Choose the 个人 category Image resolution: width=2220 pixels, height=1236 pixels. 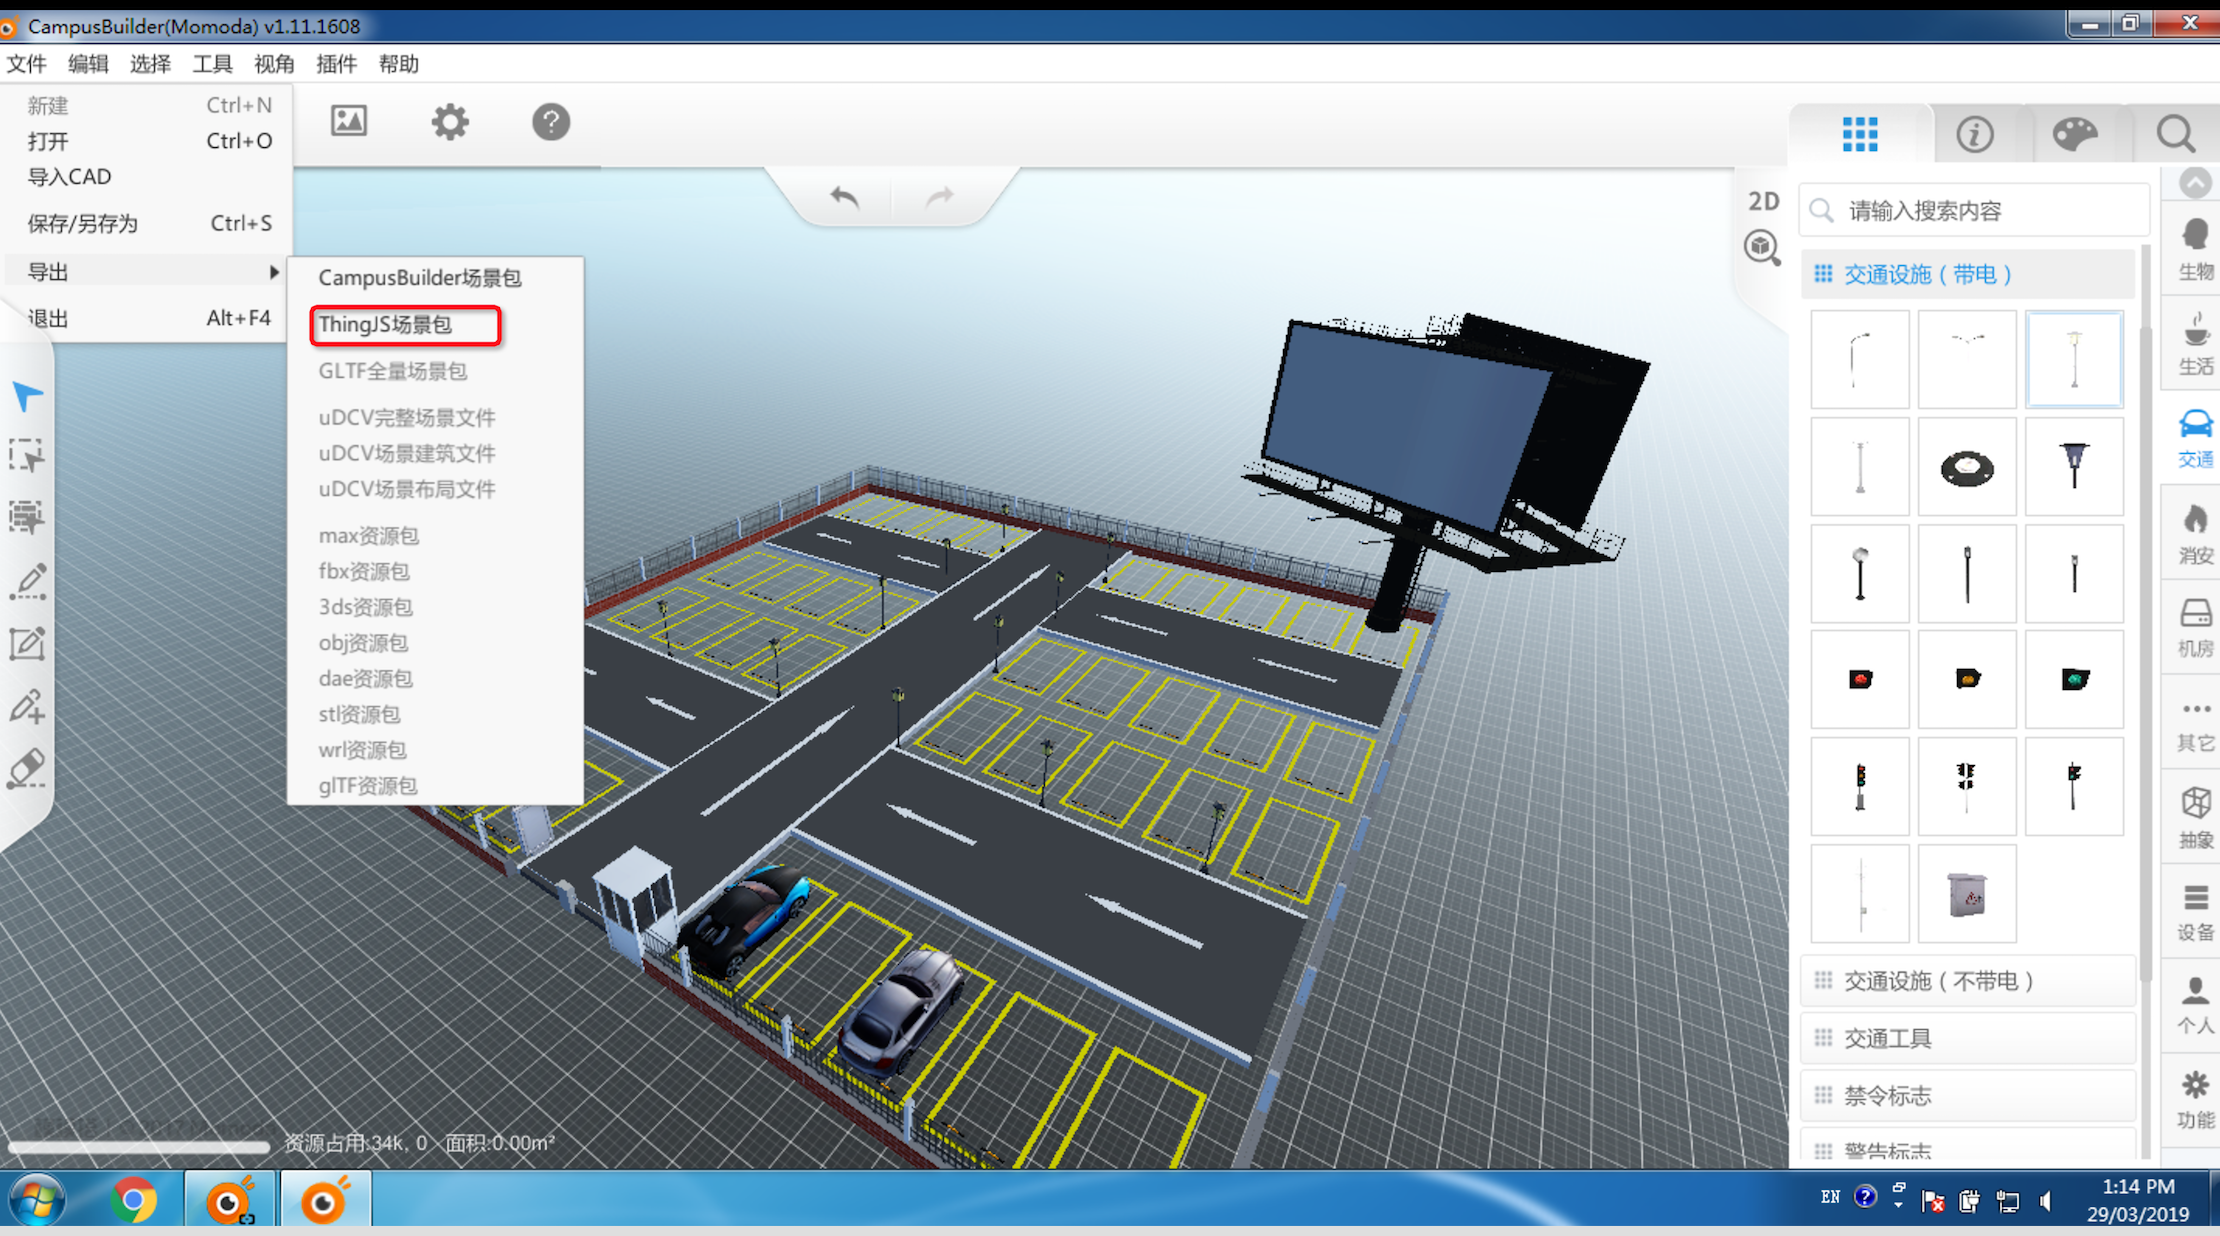click(2196, 1006)
